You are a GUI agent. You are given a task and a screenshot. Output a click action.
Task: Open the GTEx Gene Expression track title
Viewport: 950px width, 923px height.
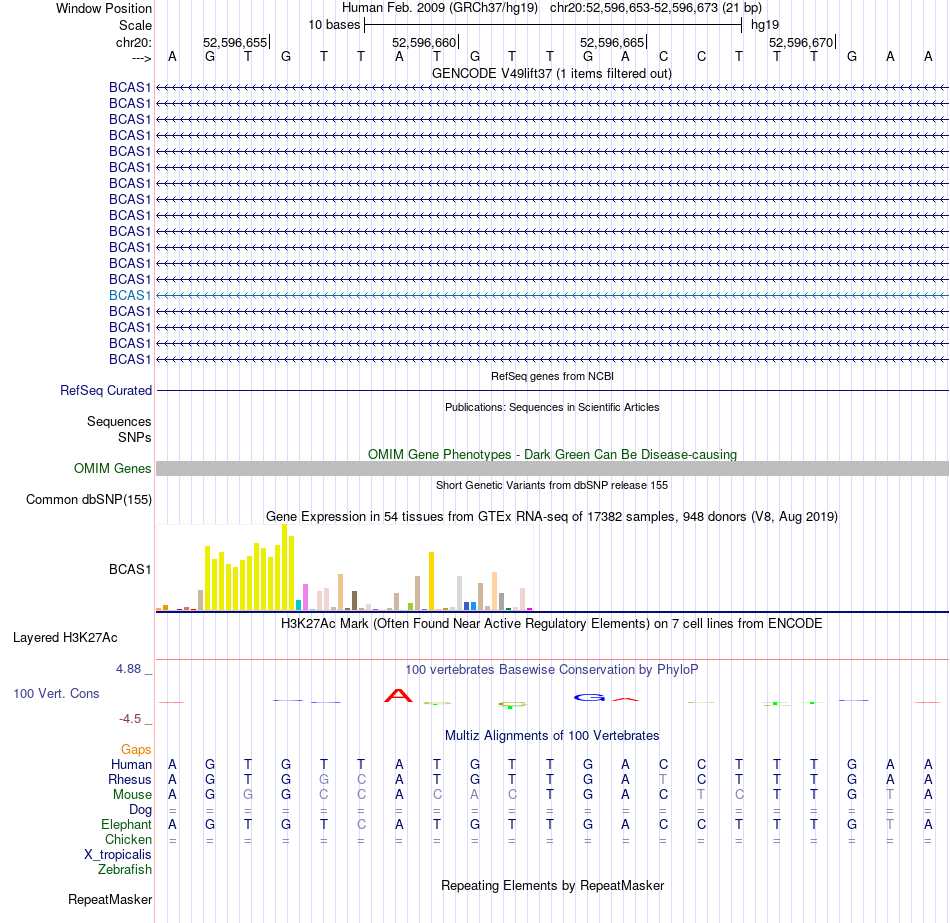(552, 516)
